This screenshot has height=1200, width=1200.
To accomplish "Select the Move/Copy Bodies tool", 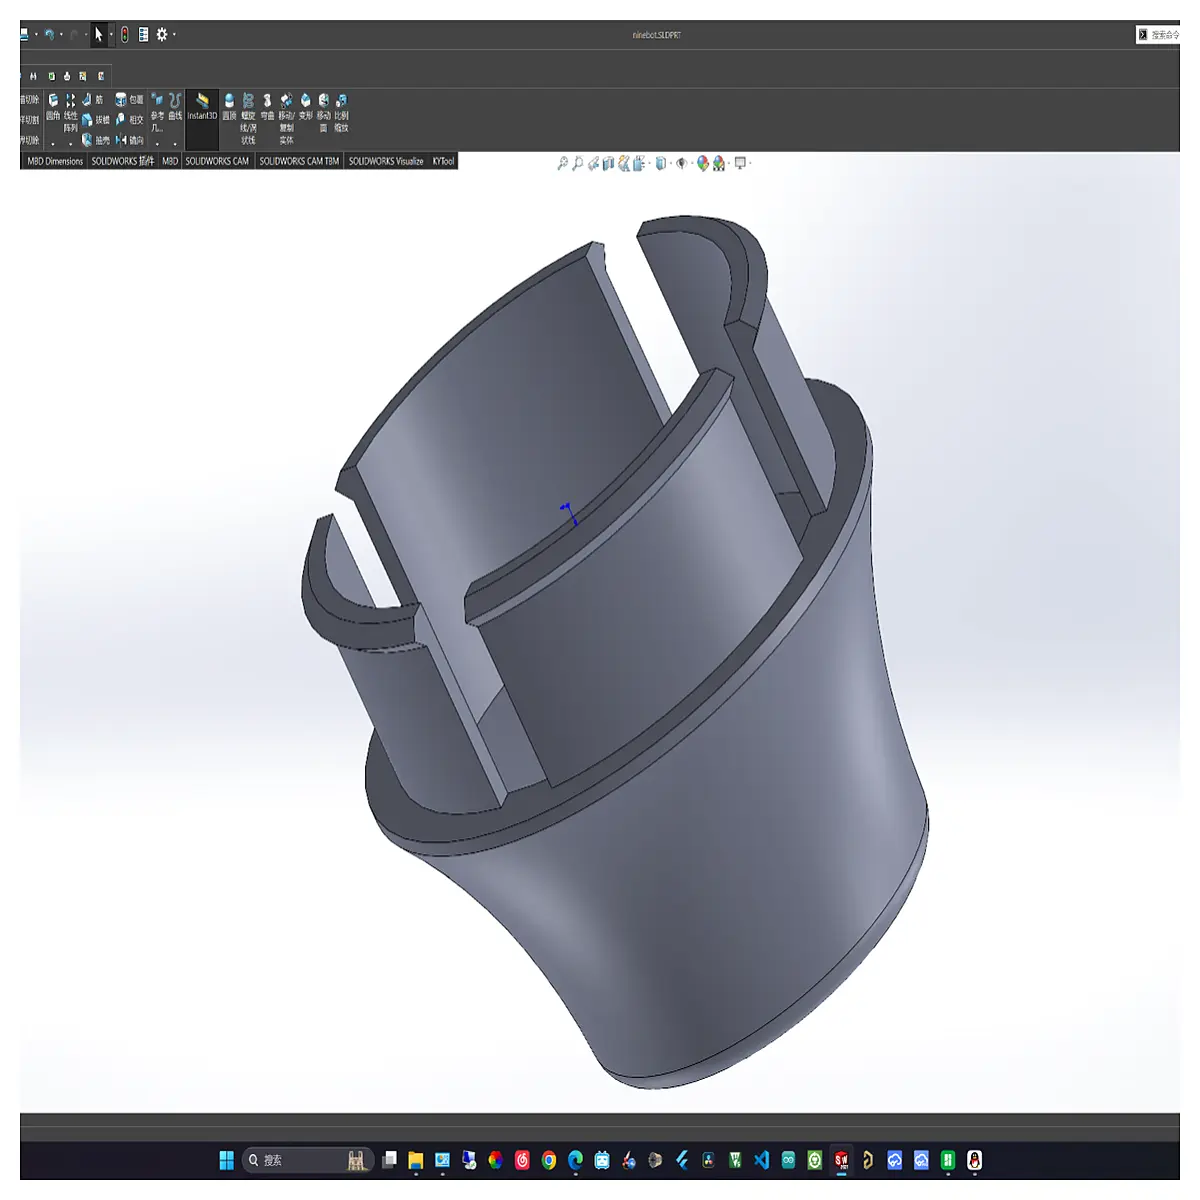I will click(286, 119).
